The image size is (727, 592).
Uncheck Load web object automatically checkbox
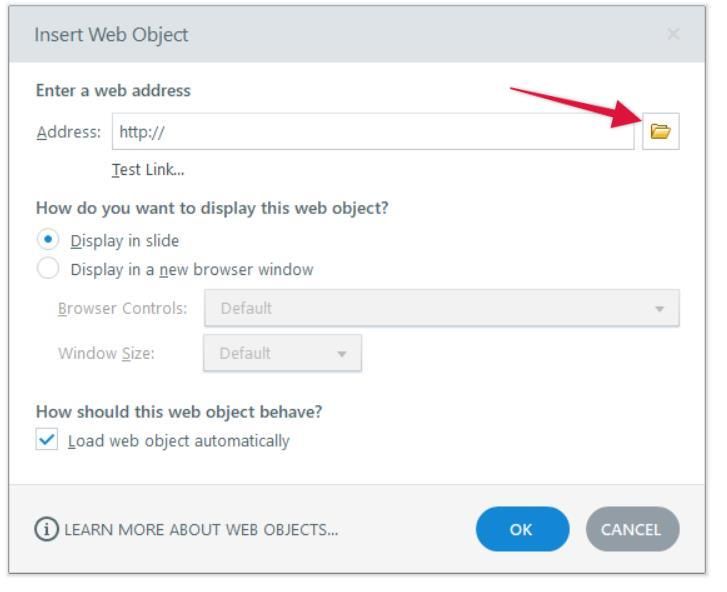47,440
